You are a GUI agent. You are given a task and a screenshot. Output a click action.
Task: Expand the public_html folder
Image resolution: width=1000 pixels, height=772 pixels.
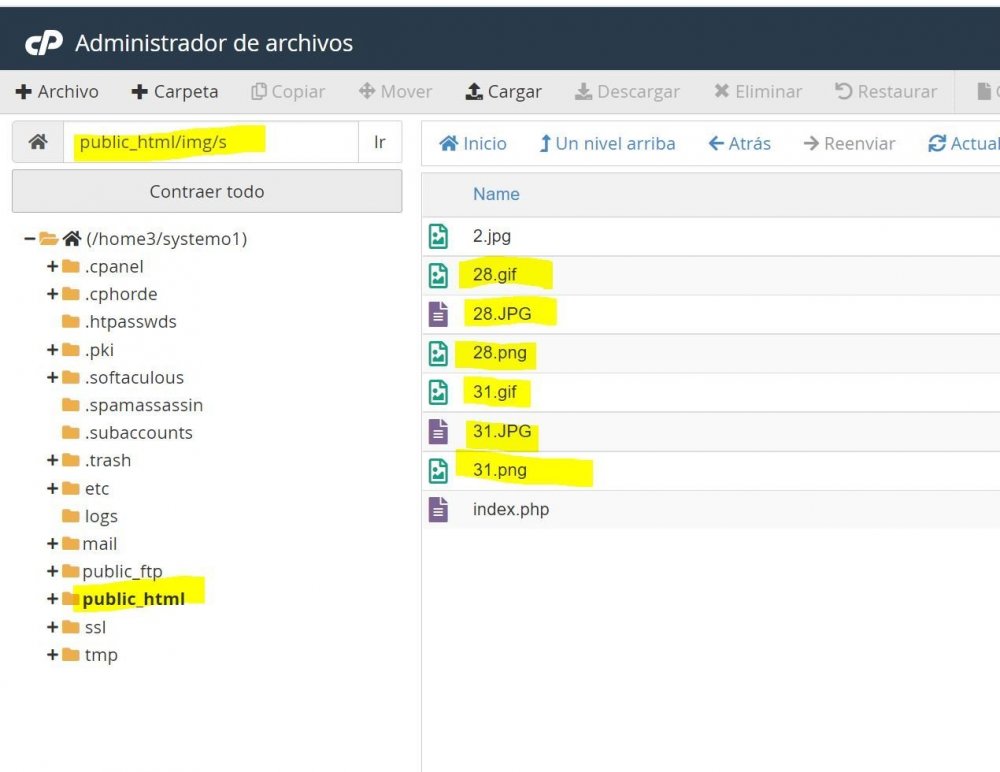[52, 598]
